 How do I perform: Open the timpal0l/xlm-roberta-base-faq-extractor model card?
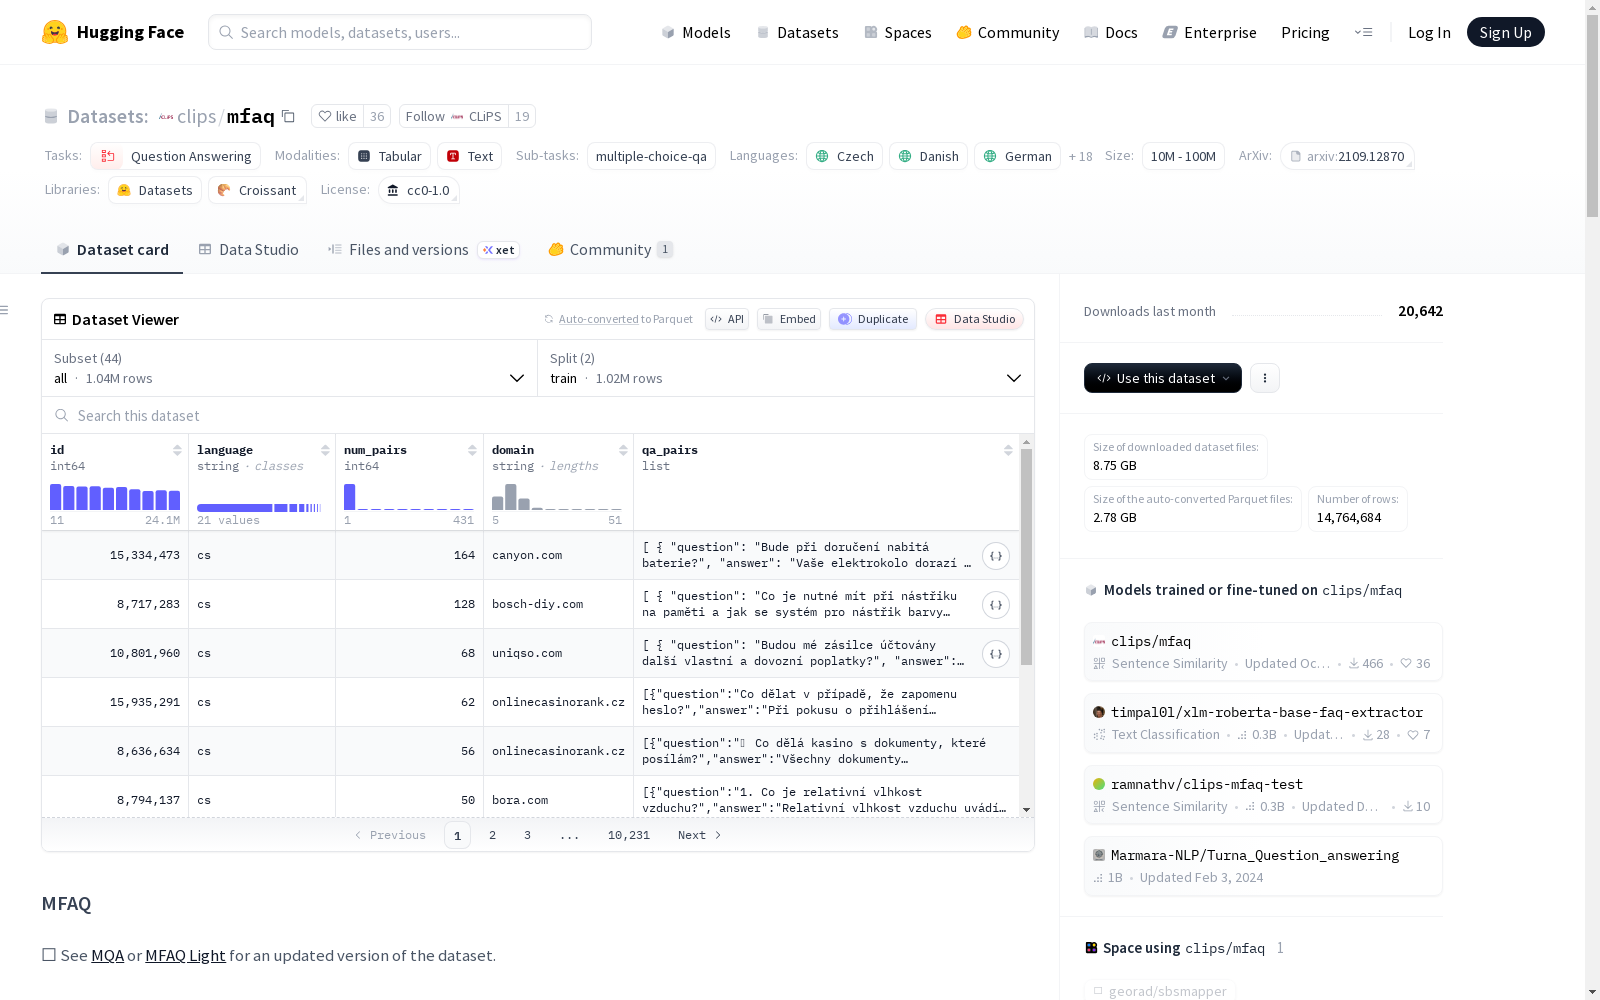coord(1263,723)
